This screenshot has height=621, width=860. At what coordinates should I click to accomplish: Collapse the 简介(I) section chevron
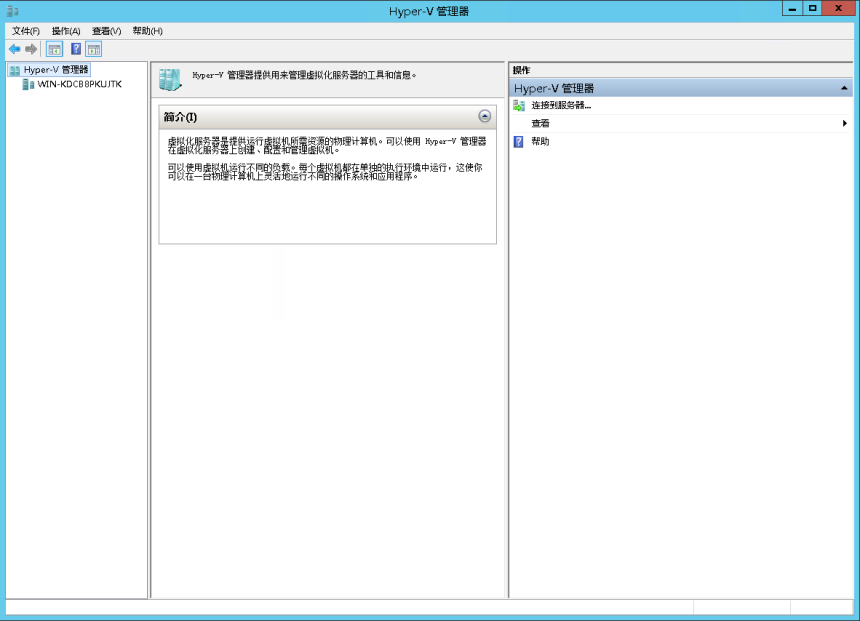point(484,116)
